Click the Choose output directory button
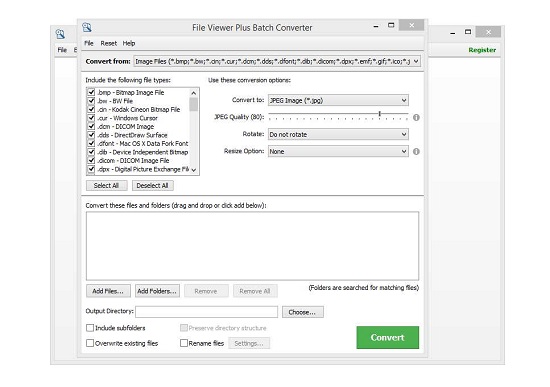The height and width of the screenshot is (387, 550). point(302,312)
